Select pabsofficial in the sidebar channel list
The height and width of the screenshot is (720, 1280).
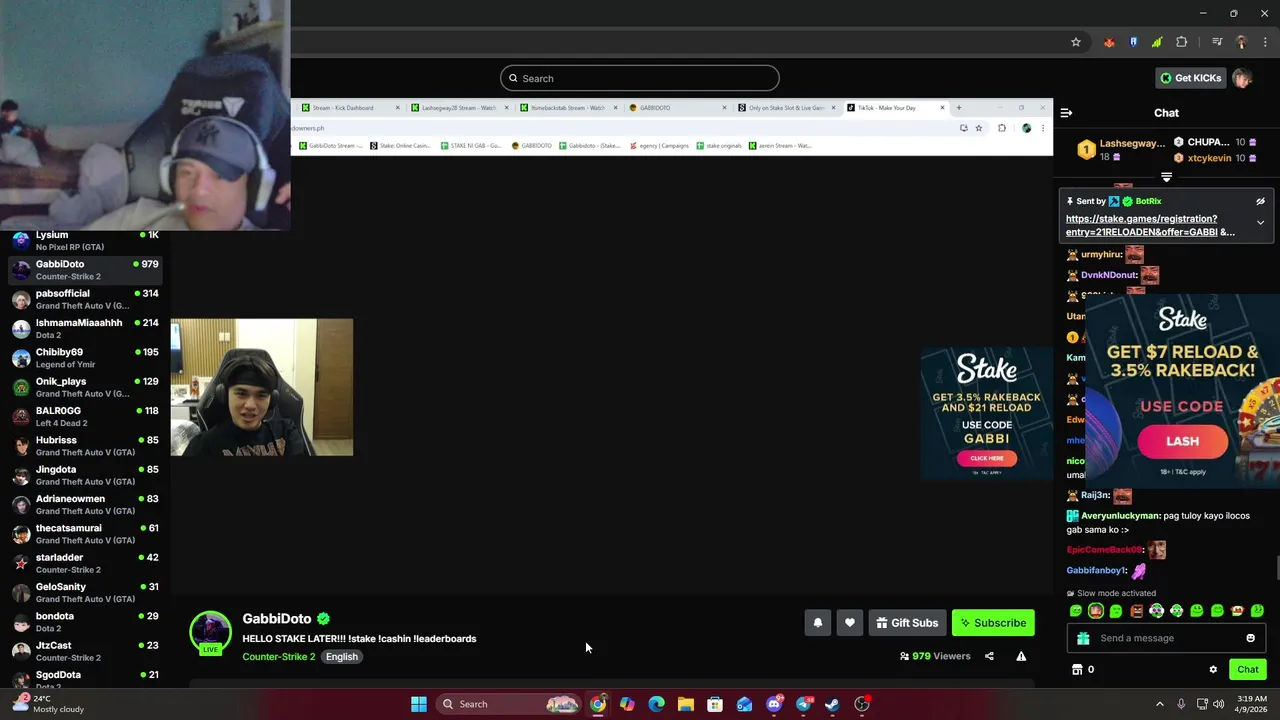click(x=85, y=299)
